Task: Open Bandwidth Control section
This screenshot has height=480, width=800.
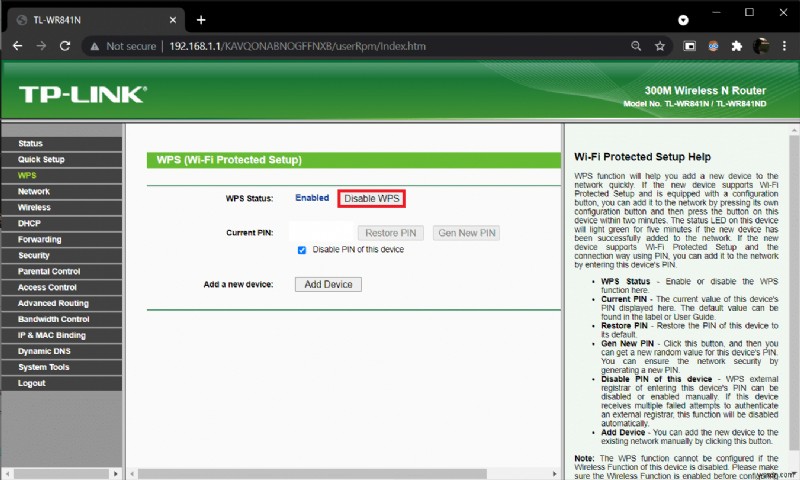Action: (62, 319)
